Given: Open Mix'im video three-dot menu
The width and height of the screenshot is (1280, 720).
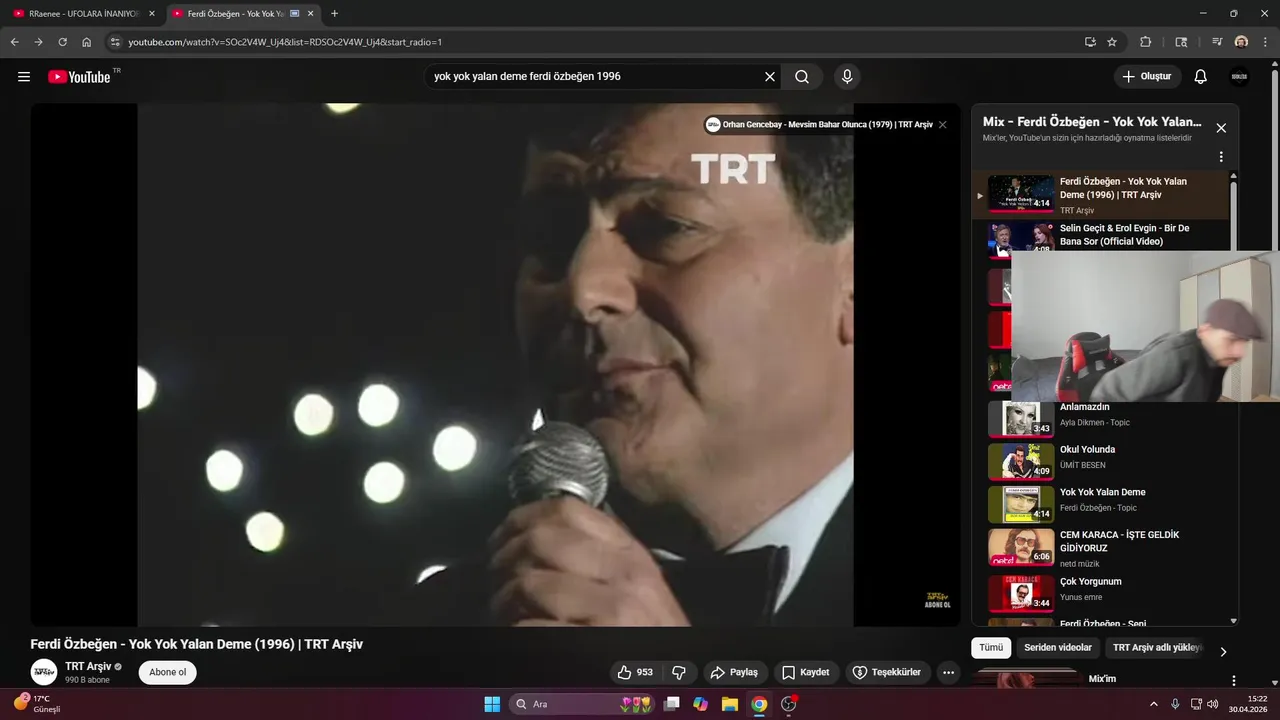Looking at the screenshot, I should pyautogui.click(x=1234, y=680).
